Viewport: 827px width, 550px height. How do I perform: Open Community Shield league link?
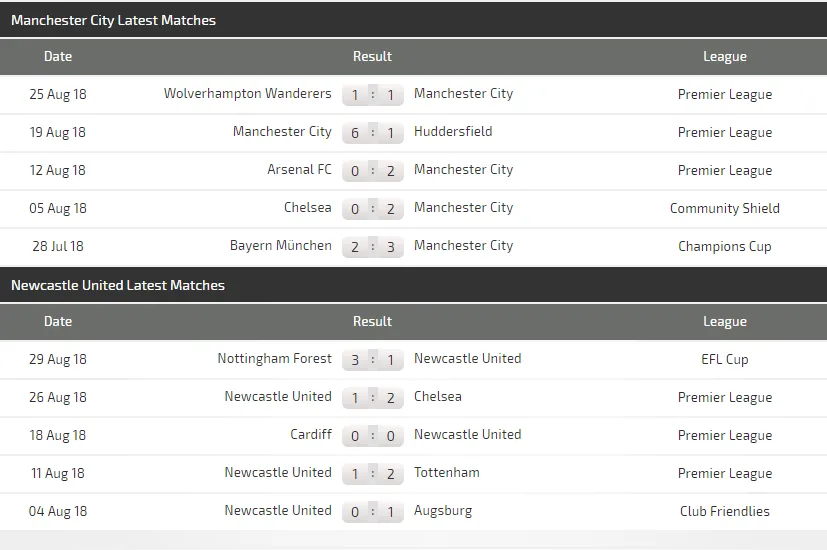pos(724,209)
